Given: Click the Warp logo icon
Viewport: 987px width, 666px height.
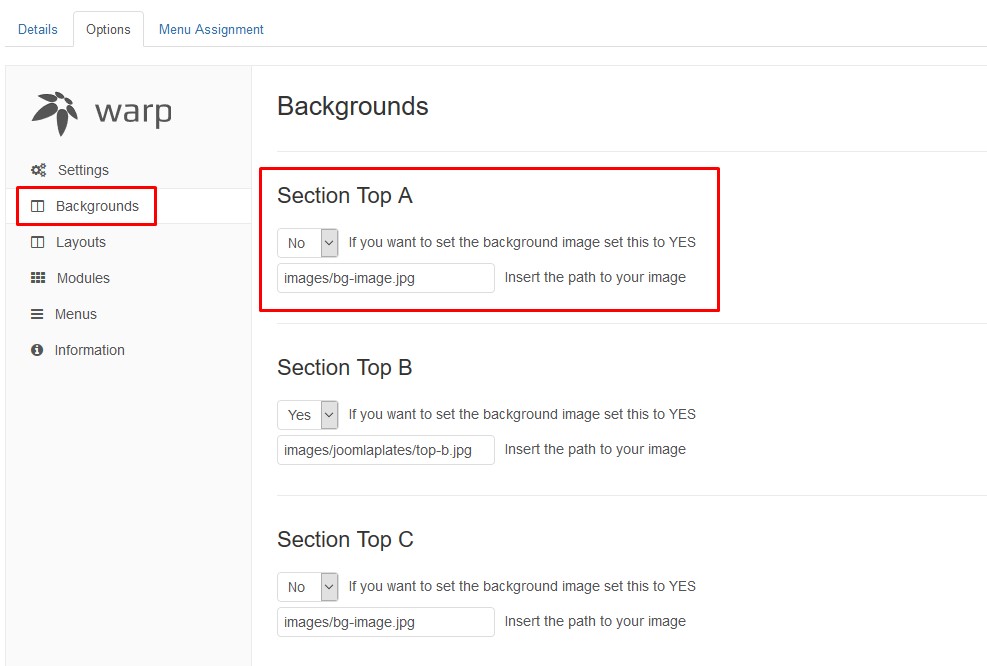Looking at the screenshot, I should [x=55, y=112].
